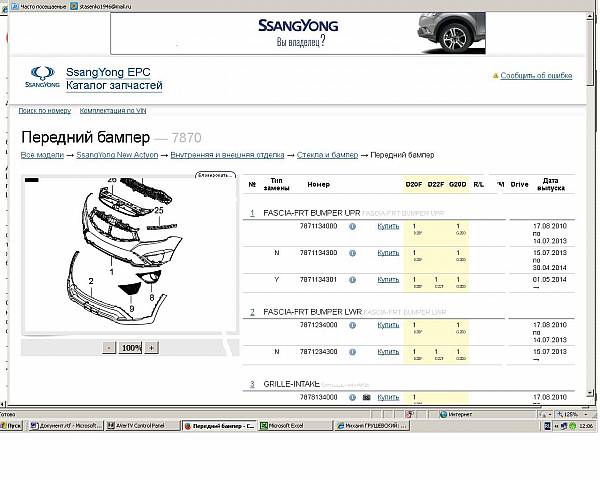Switch to AverTV Control Panel taskbar button
Screen dimensions: 600x480
click(x=142, y=426)
